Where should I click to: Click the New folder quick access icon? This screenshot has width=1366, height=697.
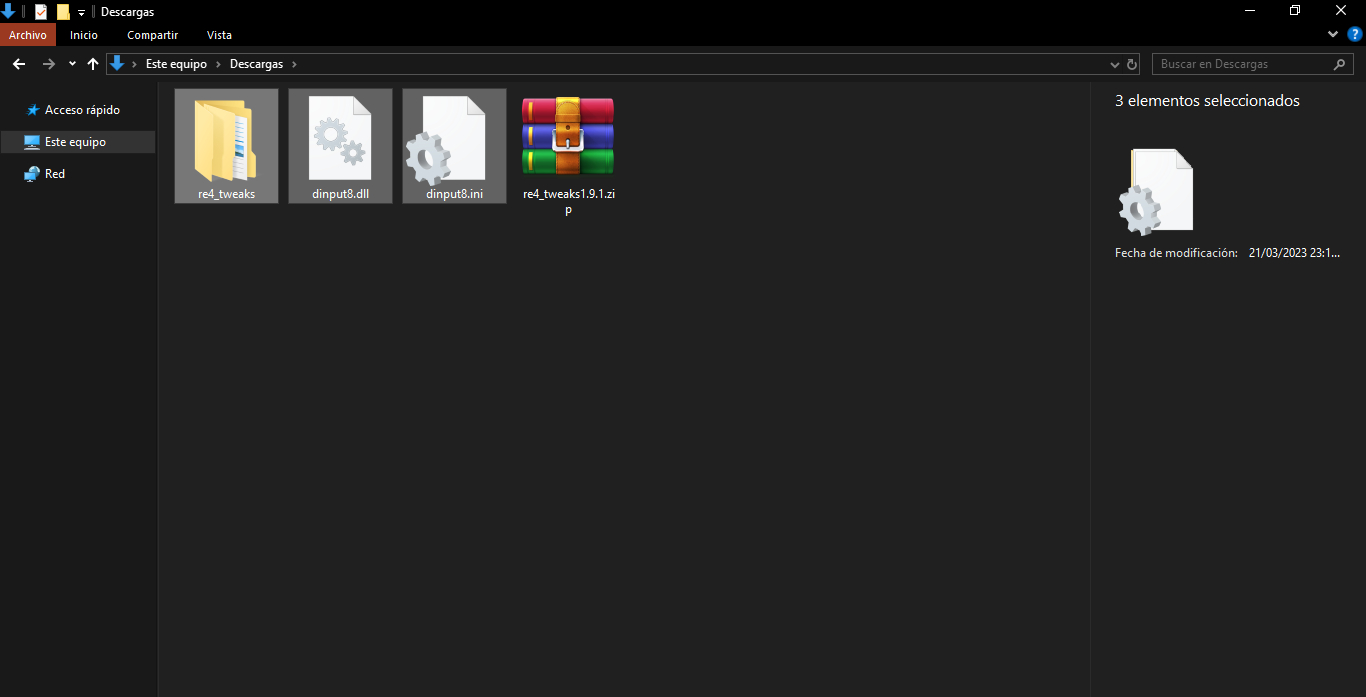(63, 12)
